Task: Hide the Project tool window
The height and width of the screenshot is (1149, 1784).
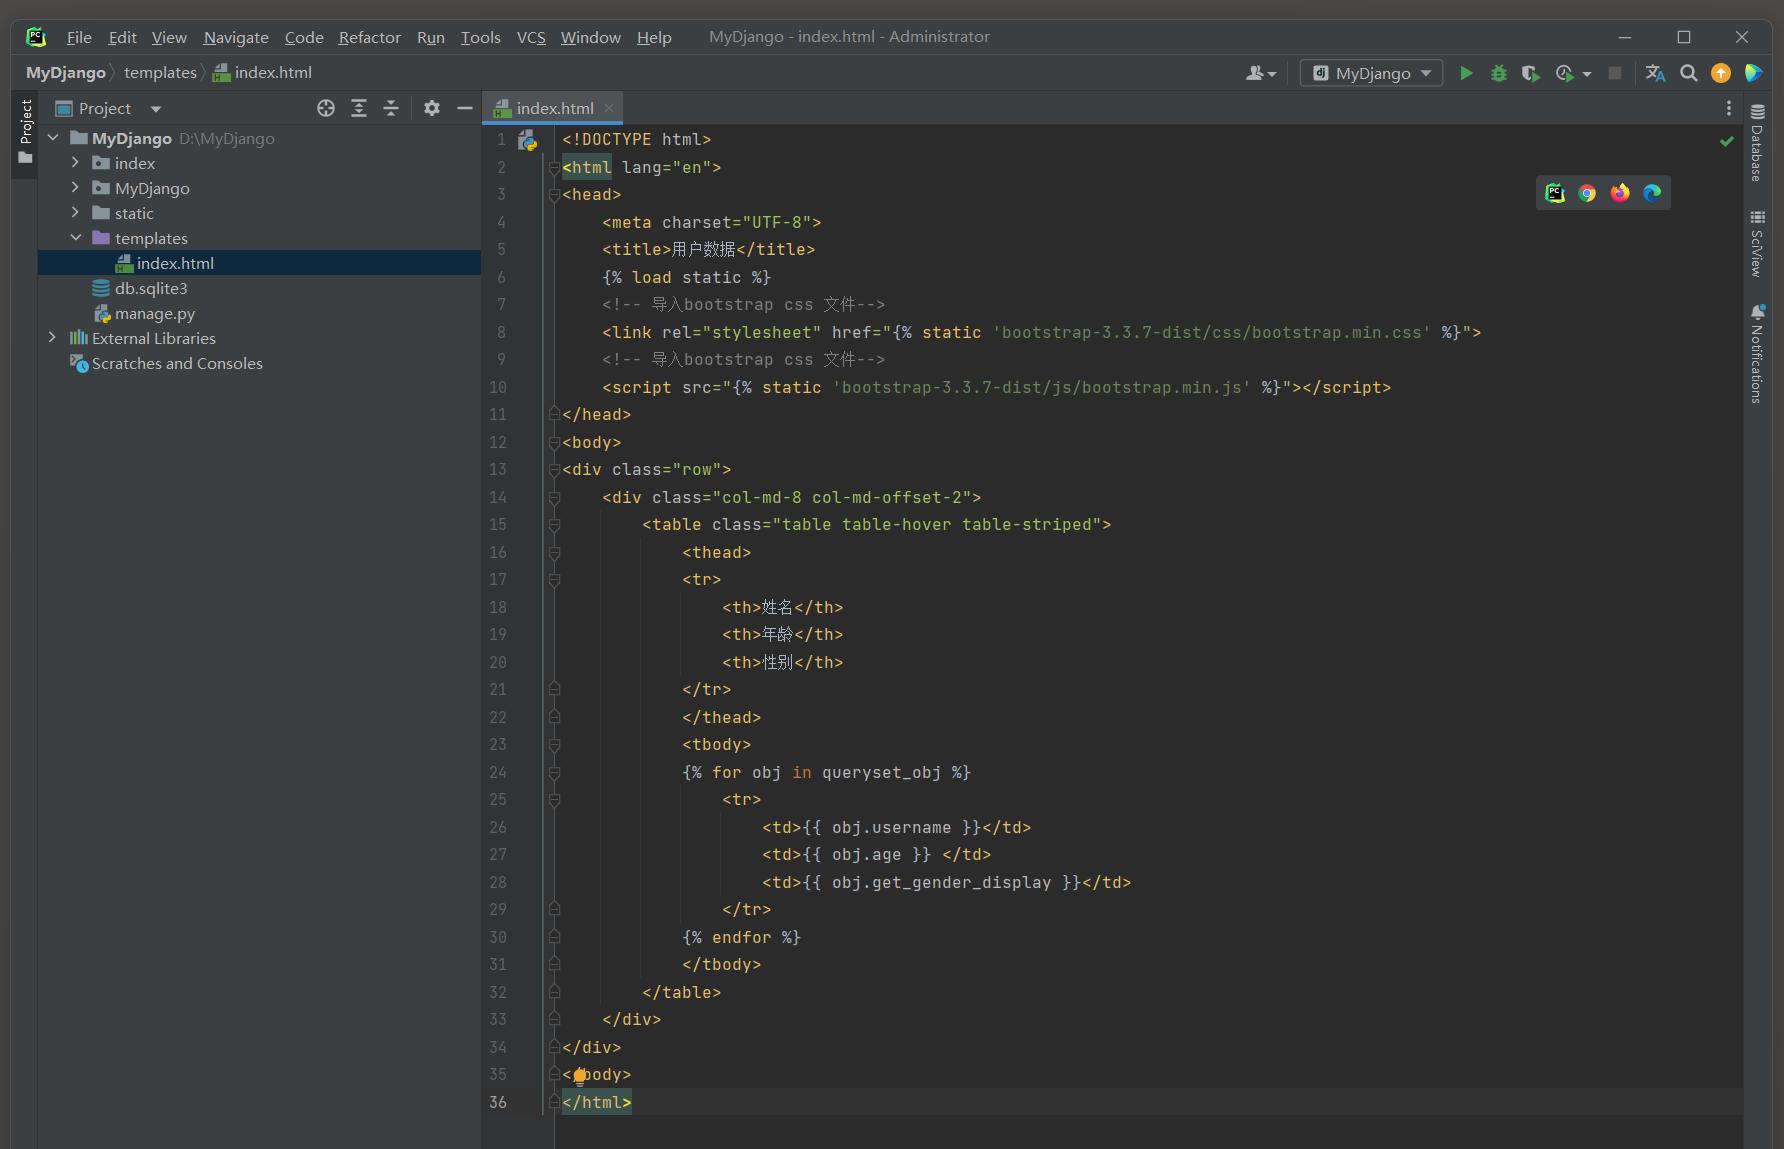Action: (x=464, y=108)
